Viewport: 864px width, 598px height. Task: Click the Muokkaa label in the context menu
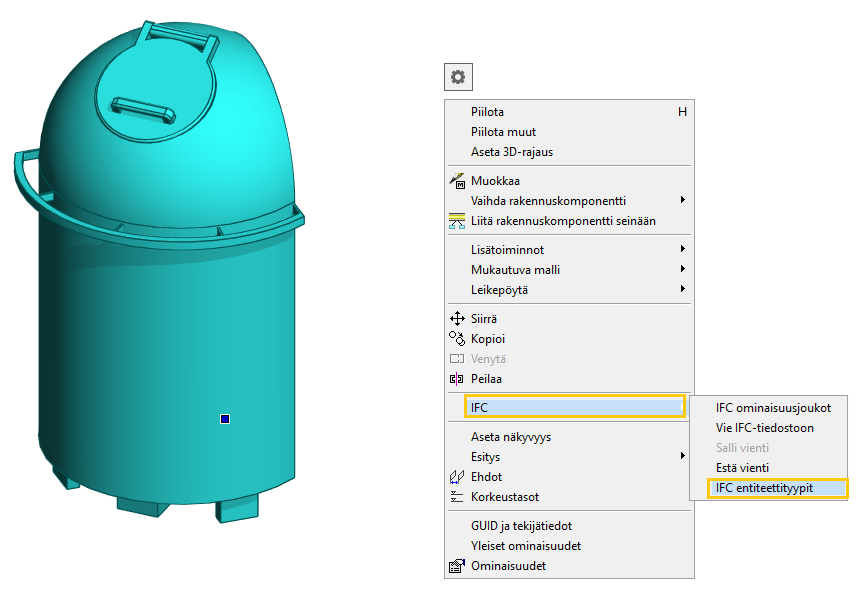[x=495, y=181]
